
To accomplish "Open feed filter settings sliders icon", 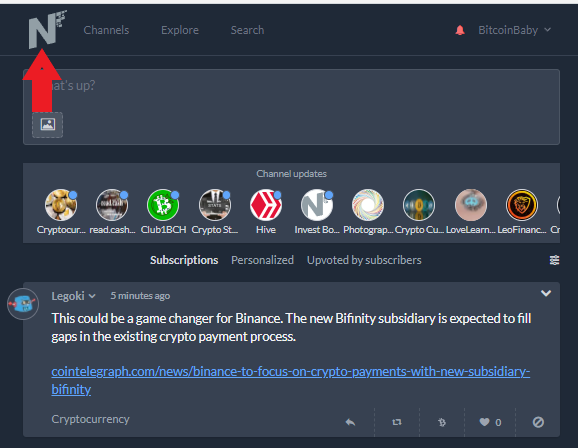I will coord(554,260).
